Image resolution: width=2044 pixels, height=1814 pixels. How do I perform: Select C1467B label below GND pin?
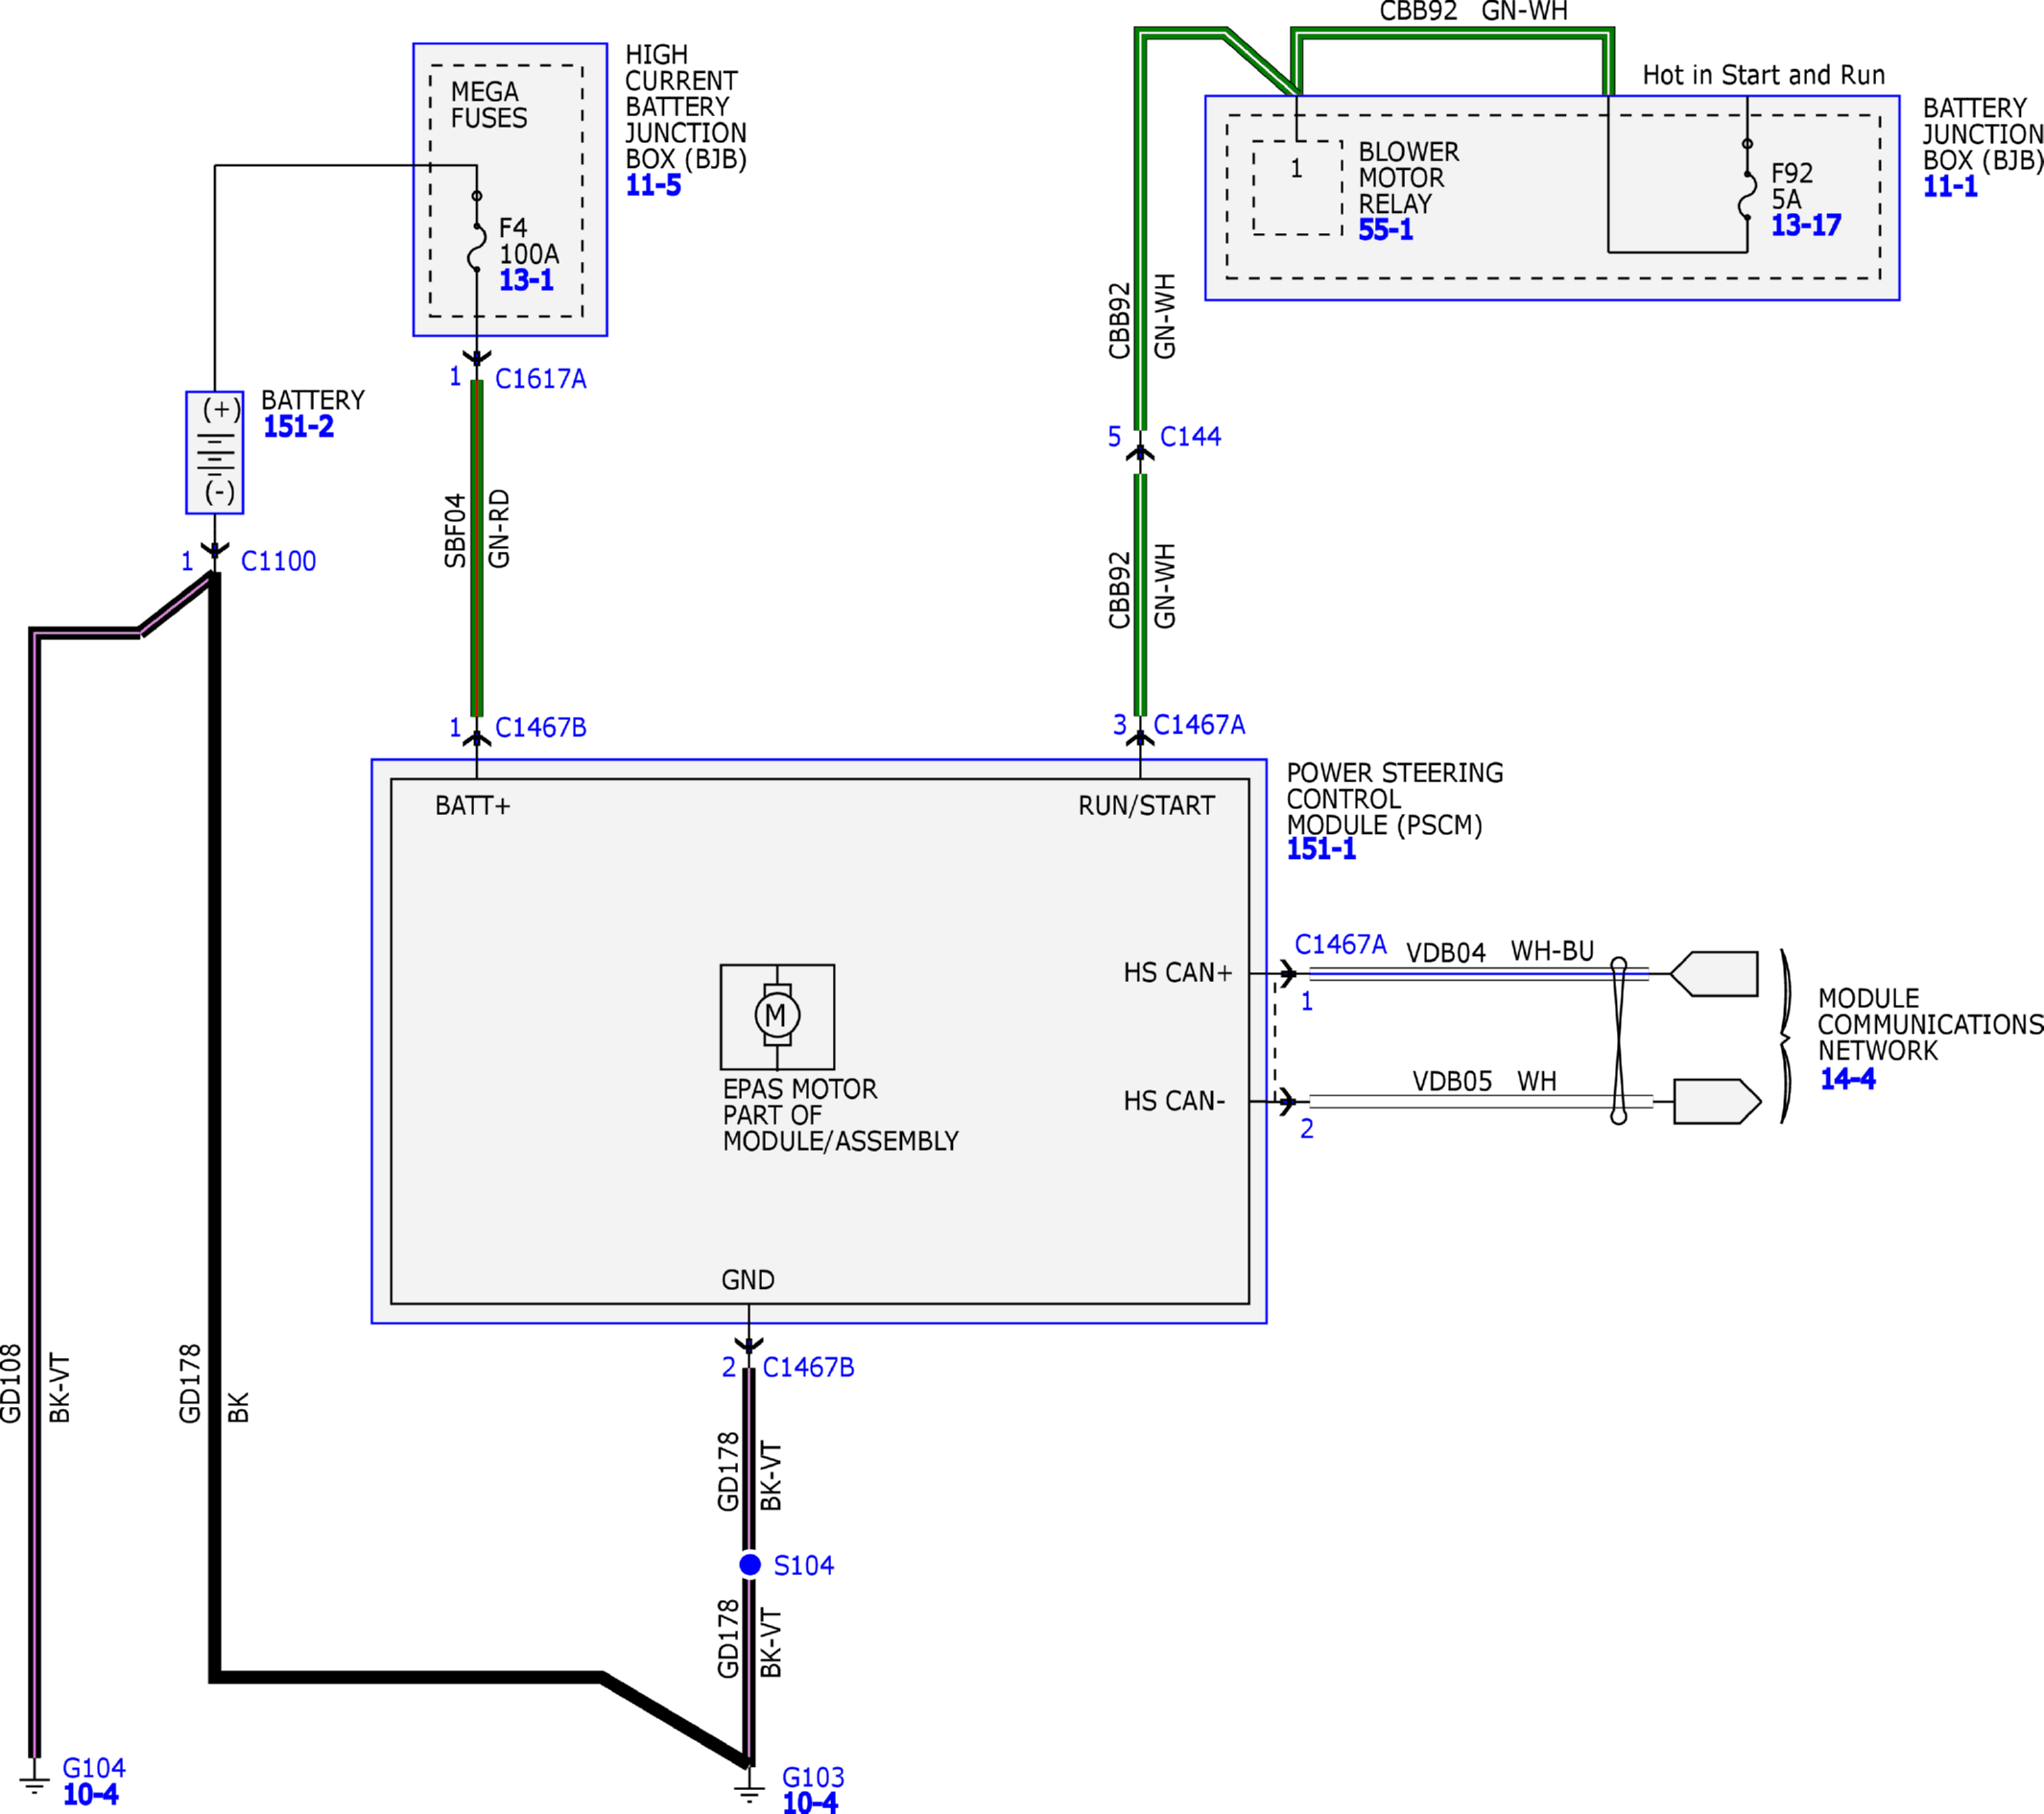(x=808, y=1367)
